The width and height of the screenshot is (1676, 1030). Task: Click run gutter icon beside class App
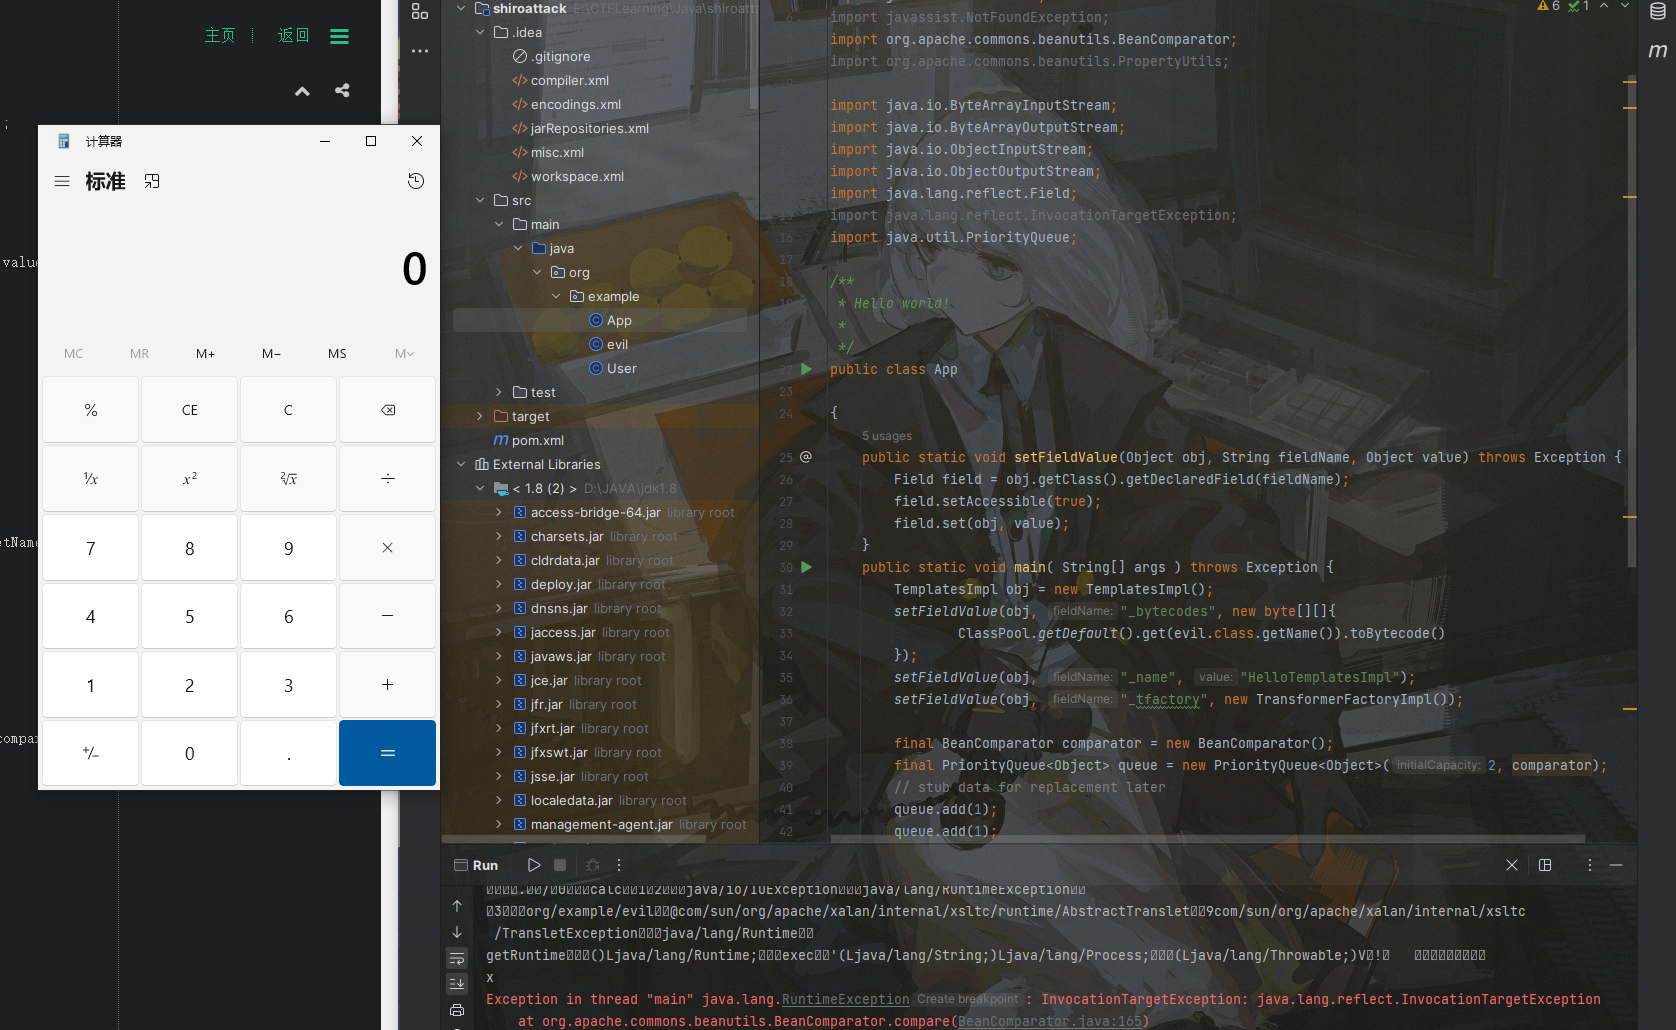click(807, 369)
